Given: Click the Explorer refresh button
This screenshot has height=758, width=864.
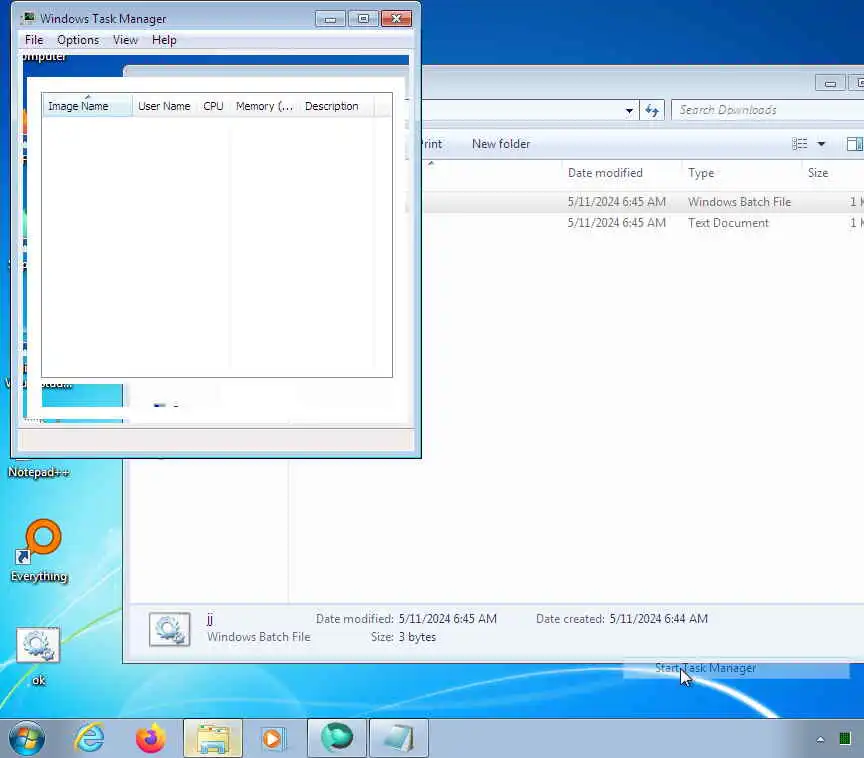Looking at the screenshot, I should pos(652,110).
